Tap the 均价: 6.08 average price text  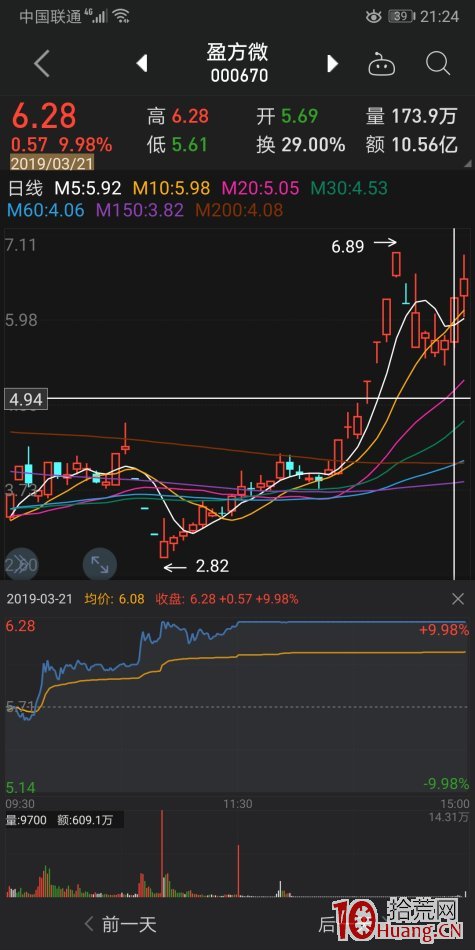click(x=114, y=599)
